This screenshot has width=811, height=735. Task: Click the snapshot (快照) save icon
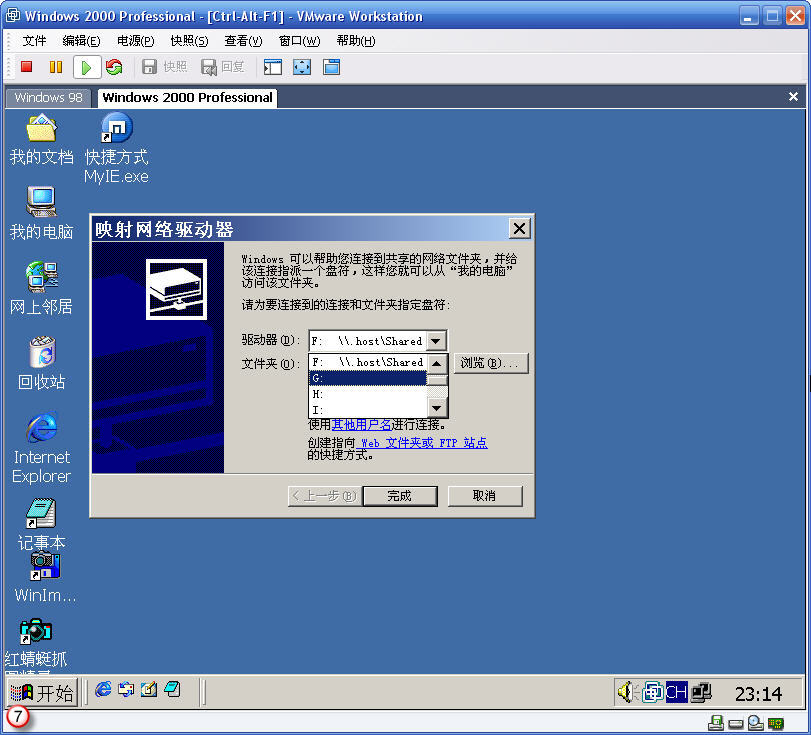[x=149, y=67]
